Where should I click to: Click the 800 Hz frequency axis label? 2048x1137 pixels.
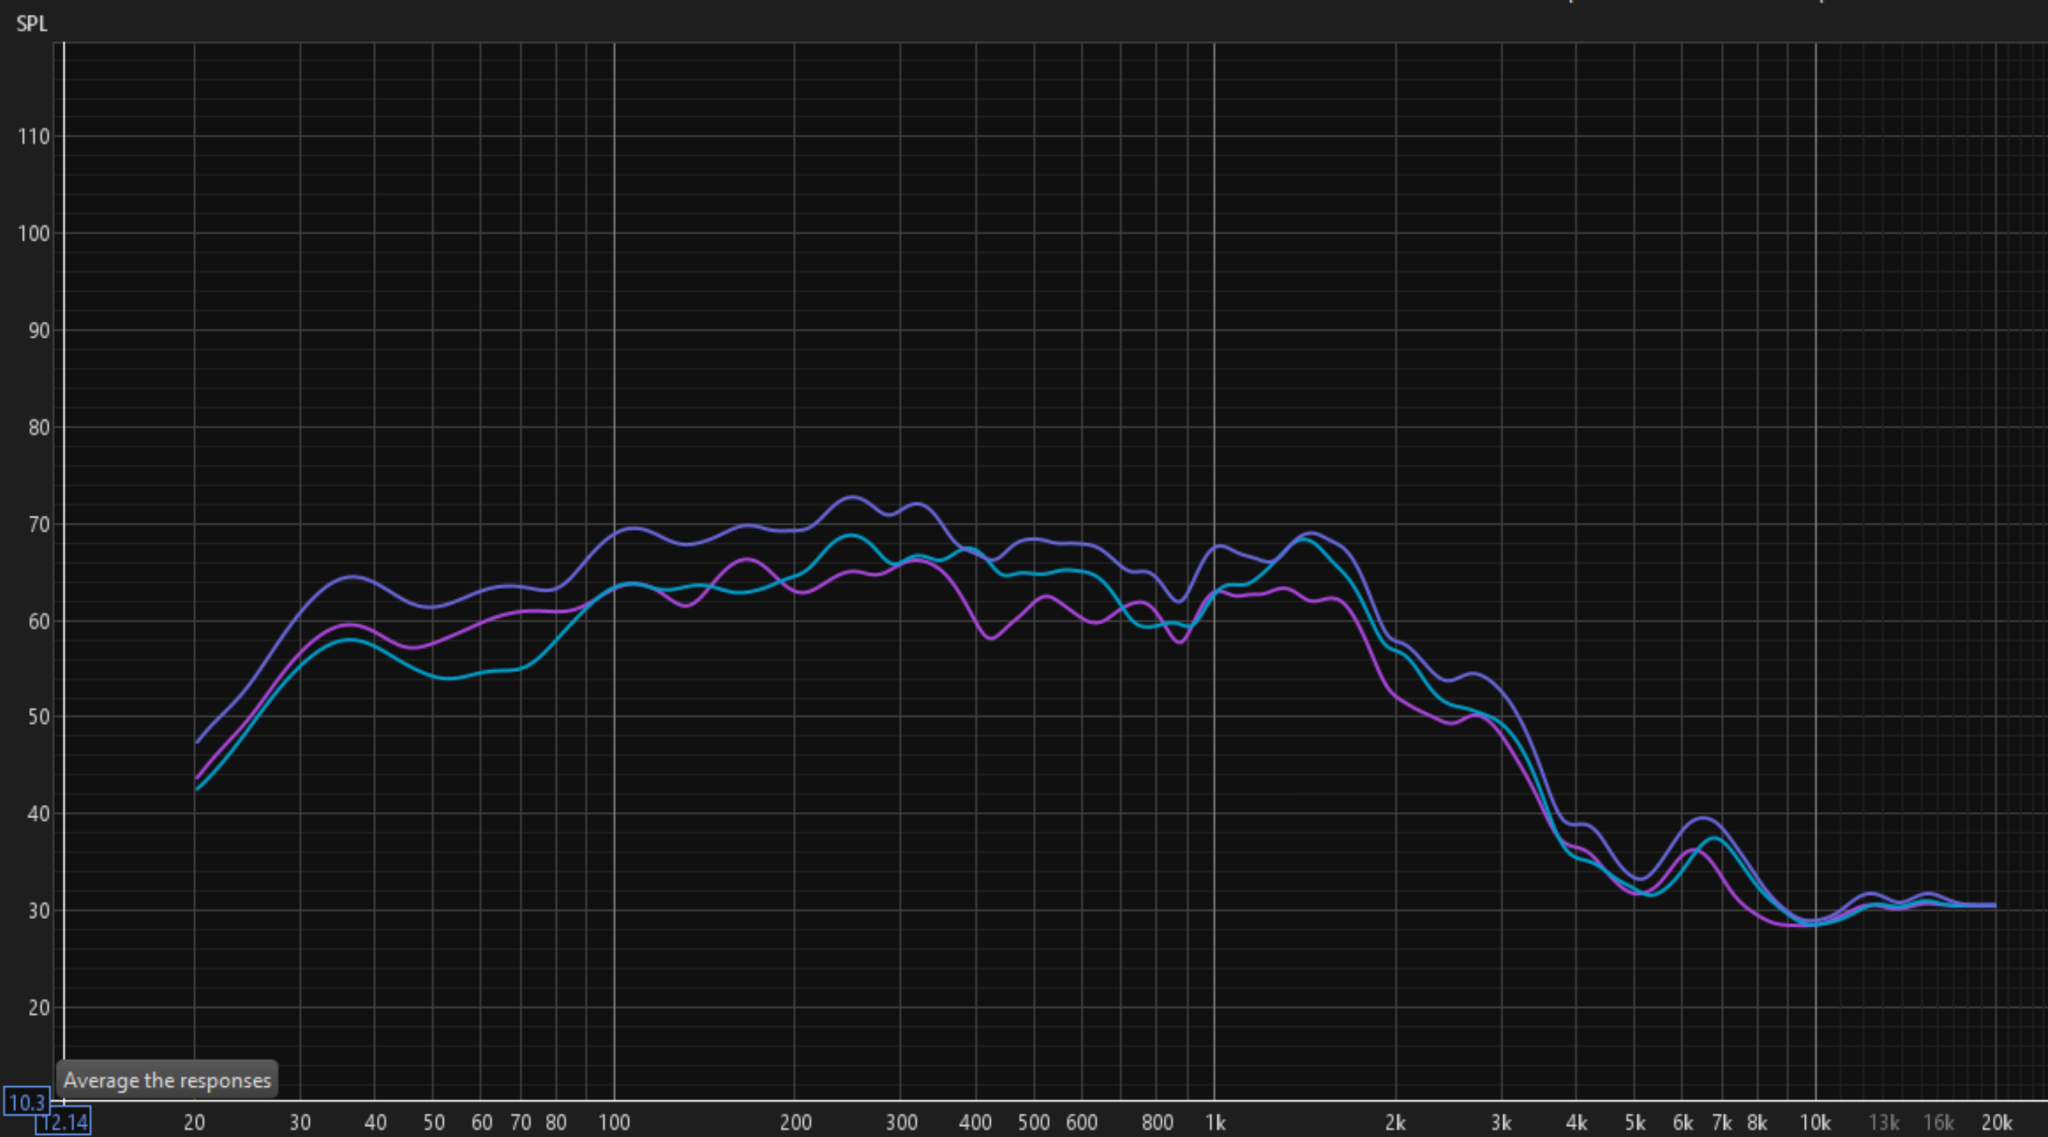point(1157,1122)
